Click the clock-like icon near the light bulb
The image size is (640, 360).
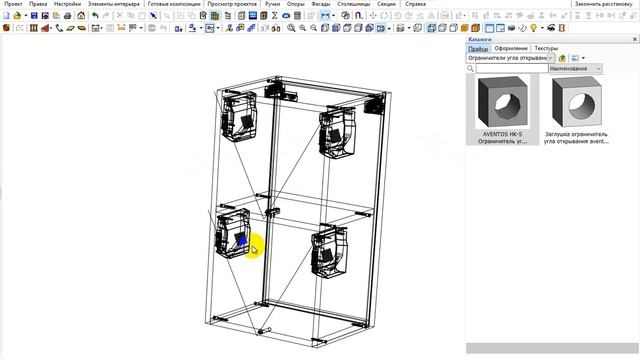522,28
